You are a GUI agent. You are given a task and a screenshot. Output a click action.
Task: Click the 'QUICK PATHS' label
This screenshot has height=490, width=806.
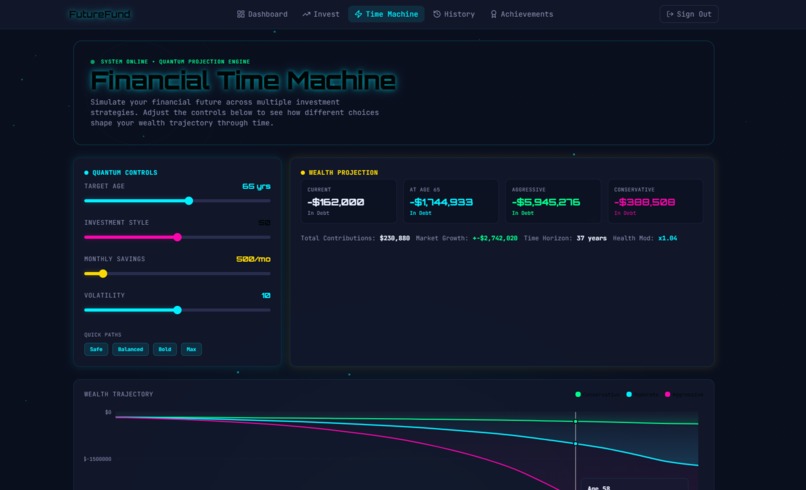click(x=103, y=335)
